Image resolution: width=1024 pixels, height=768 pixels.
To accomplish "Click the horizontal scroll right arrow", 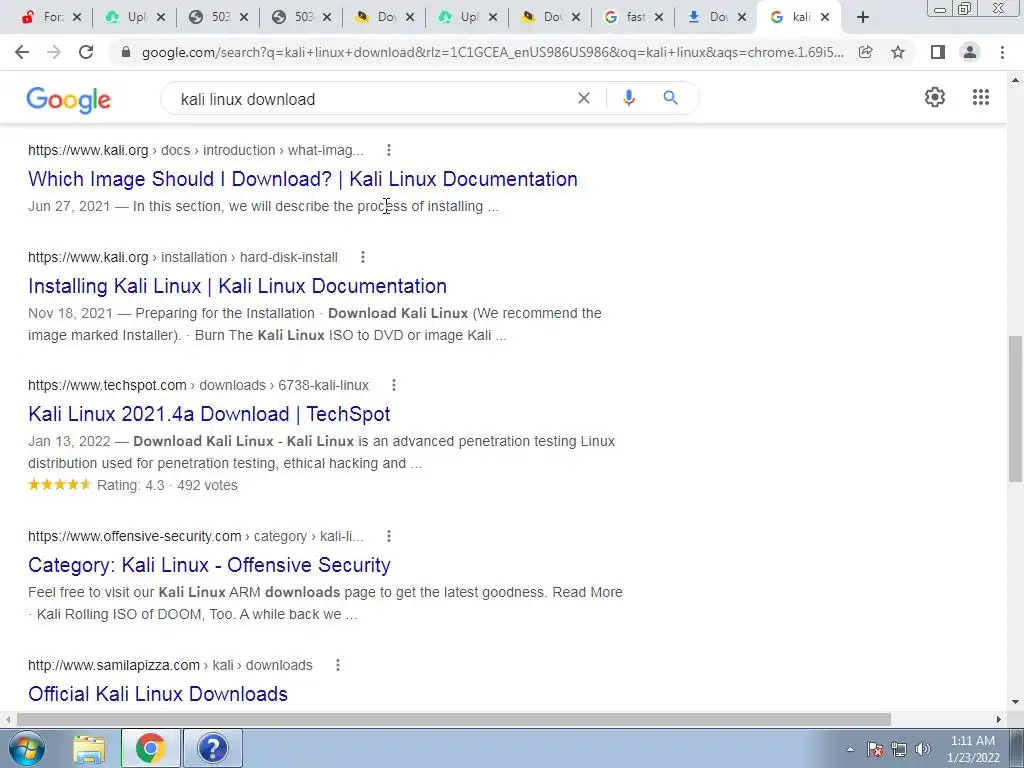I will (x=999, y=719).
